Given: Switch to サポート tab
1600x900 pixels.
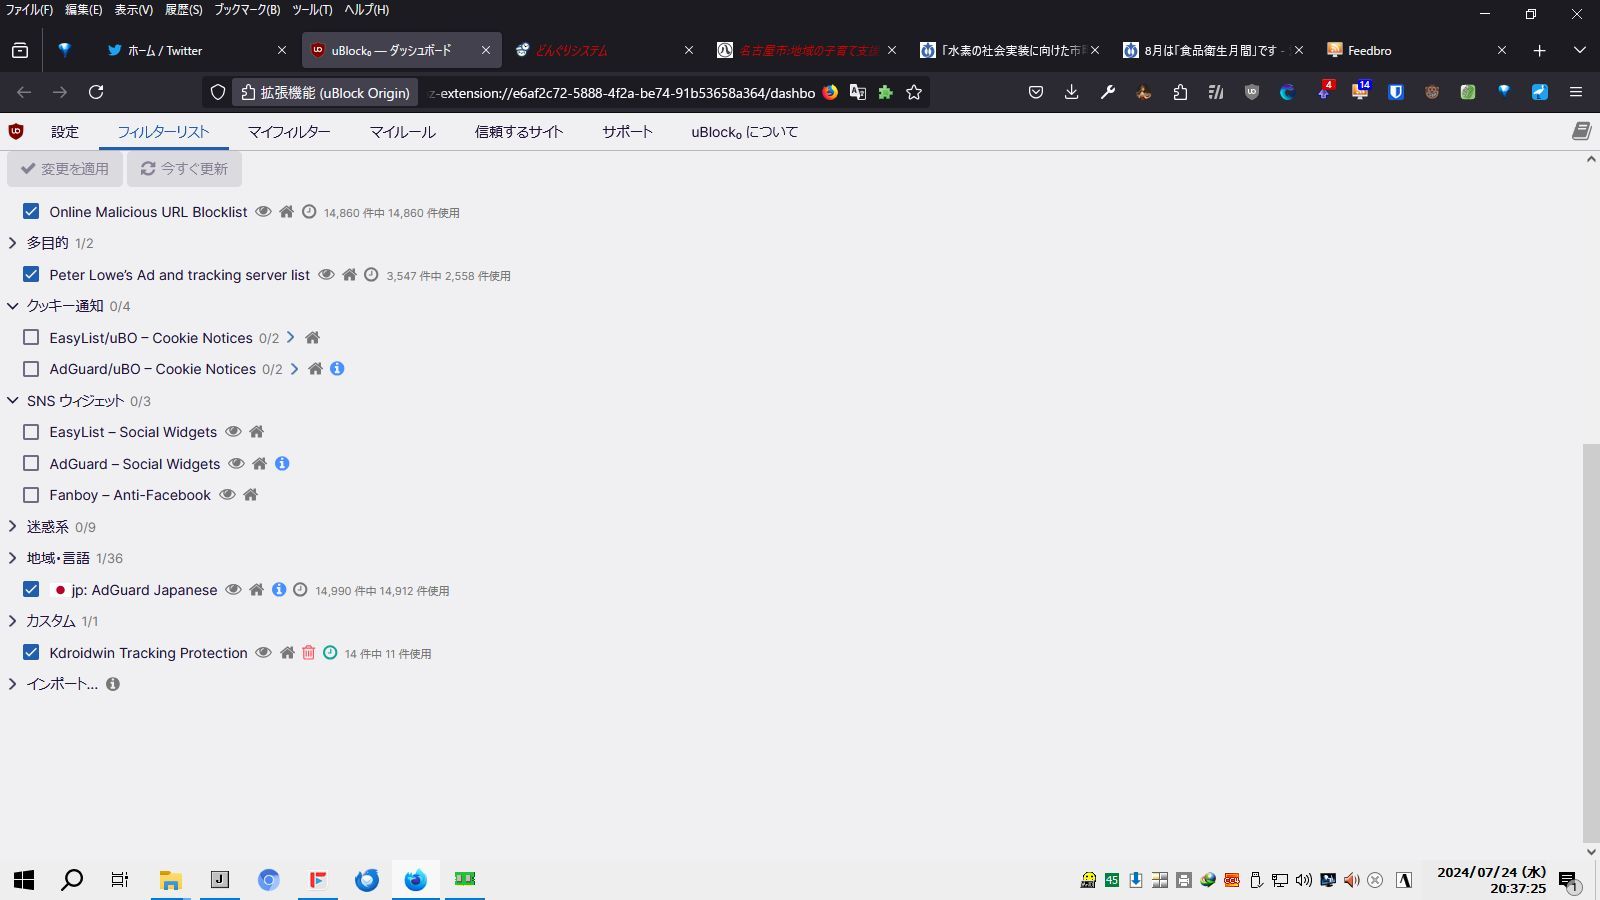Looking at the screenshot, I should point(627,132).
